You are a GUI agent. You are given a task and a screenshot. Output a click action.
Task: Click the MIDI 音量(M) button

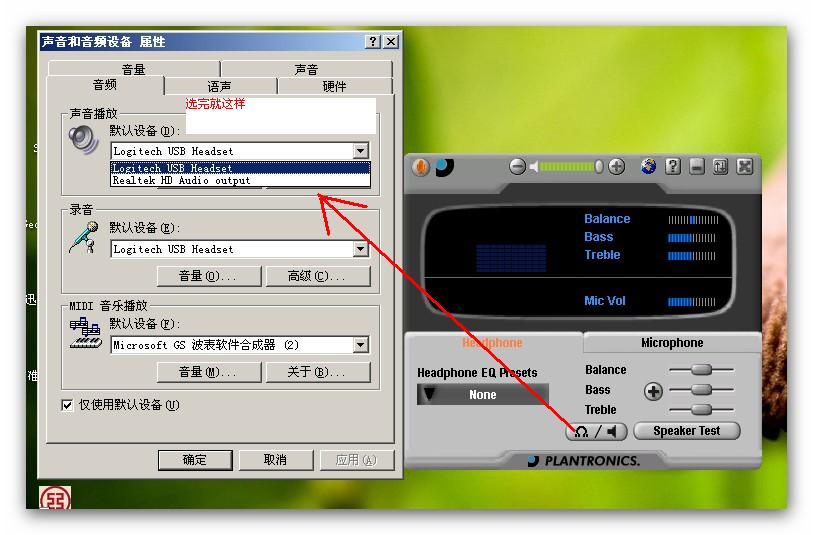pyautogui.click(x=209, y=372)
